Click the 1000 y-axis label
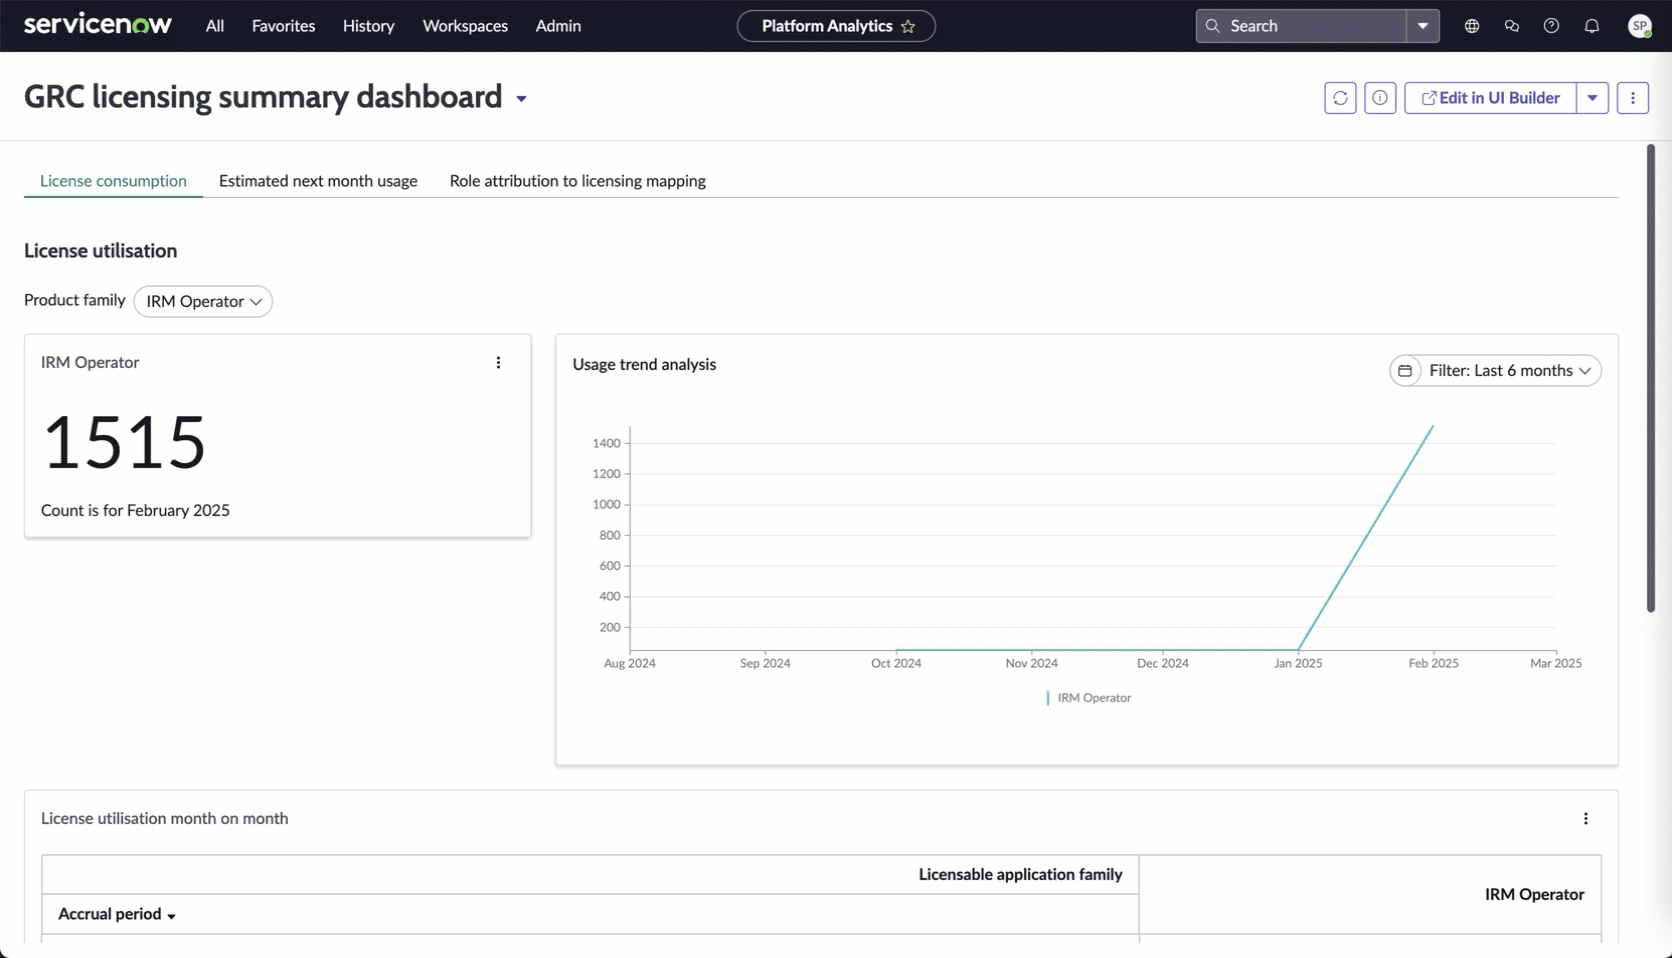The width and height of the screenshot is (1672, 958). click(x=606, y=505)
